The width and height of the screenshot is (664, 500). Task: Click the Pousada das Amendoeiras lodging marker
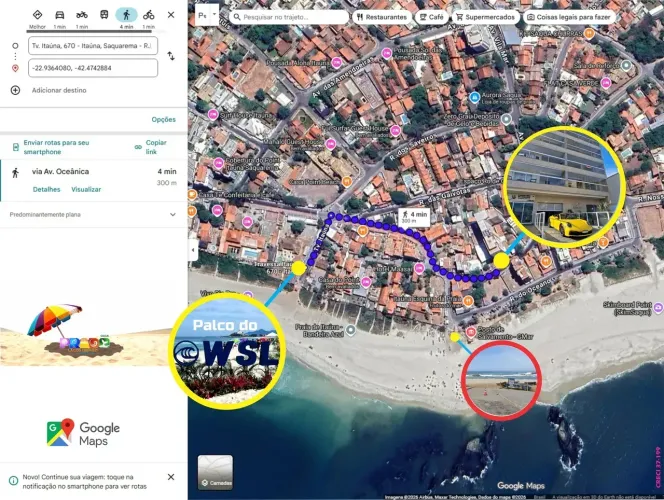pyautogui.click(x=387, y=53)
